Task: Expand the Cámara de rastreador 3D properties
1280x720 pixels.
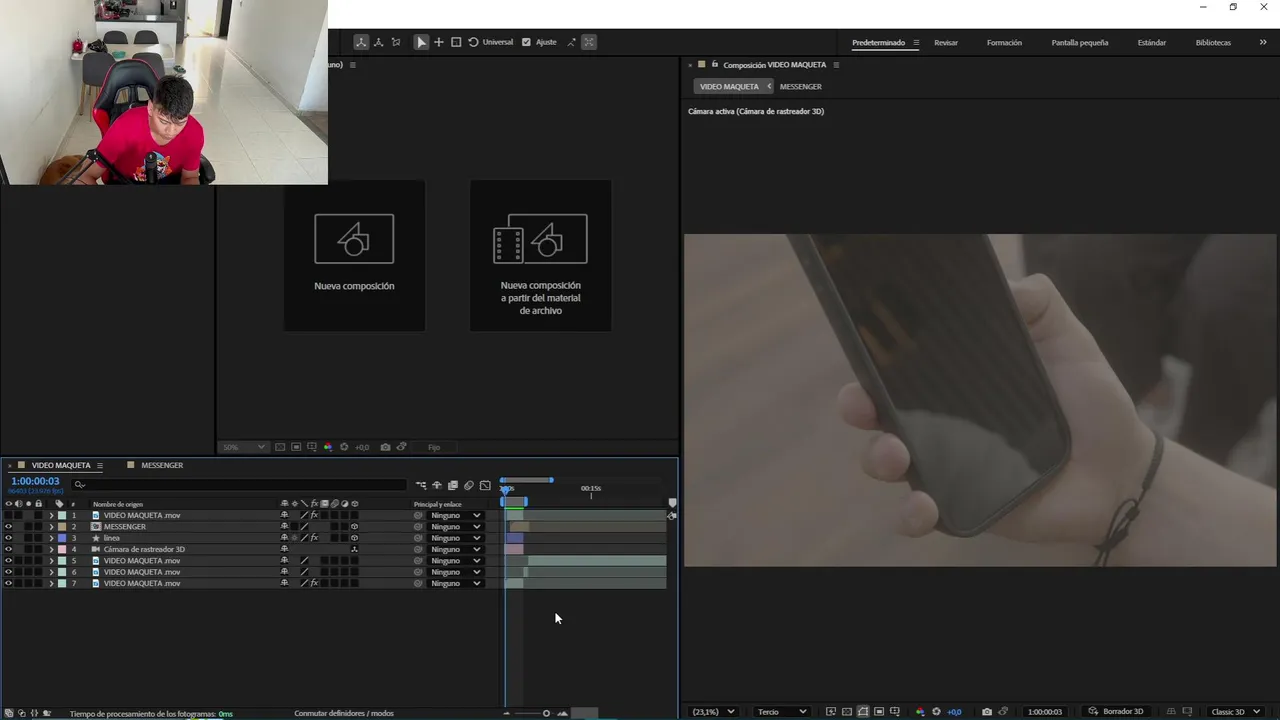Action: tap(51, 549)
